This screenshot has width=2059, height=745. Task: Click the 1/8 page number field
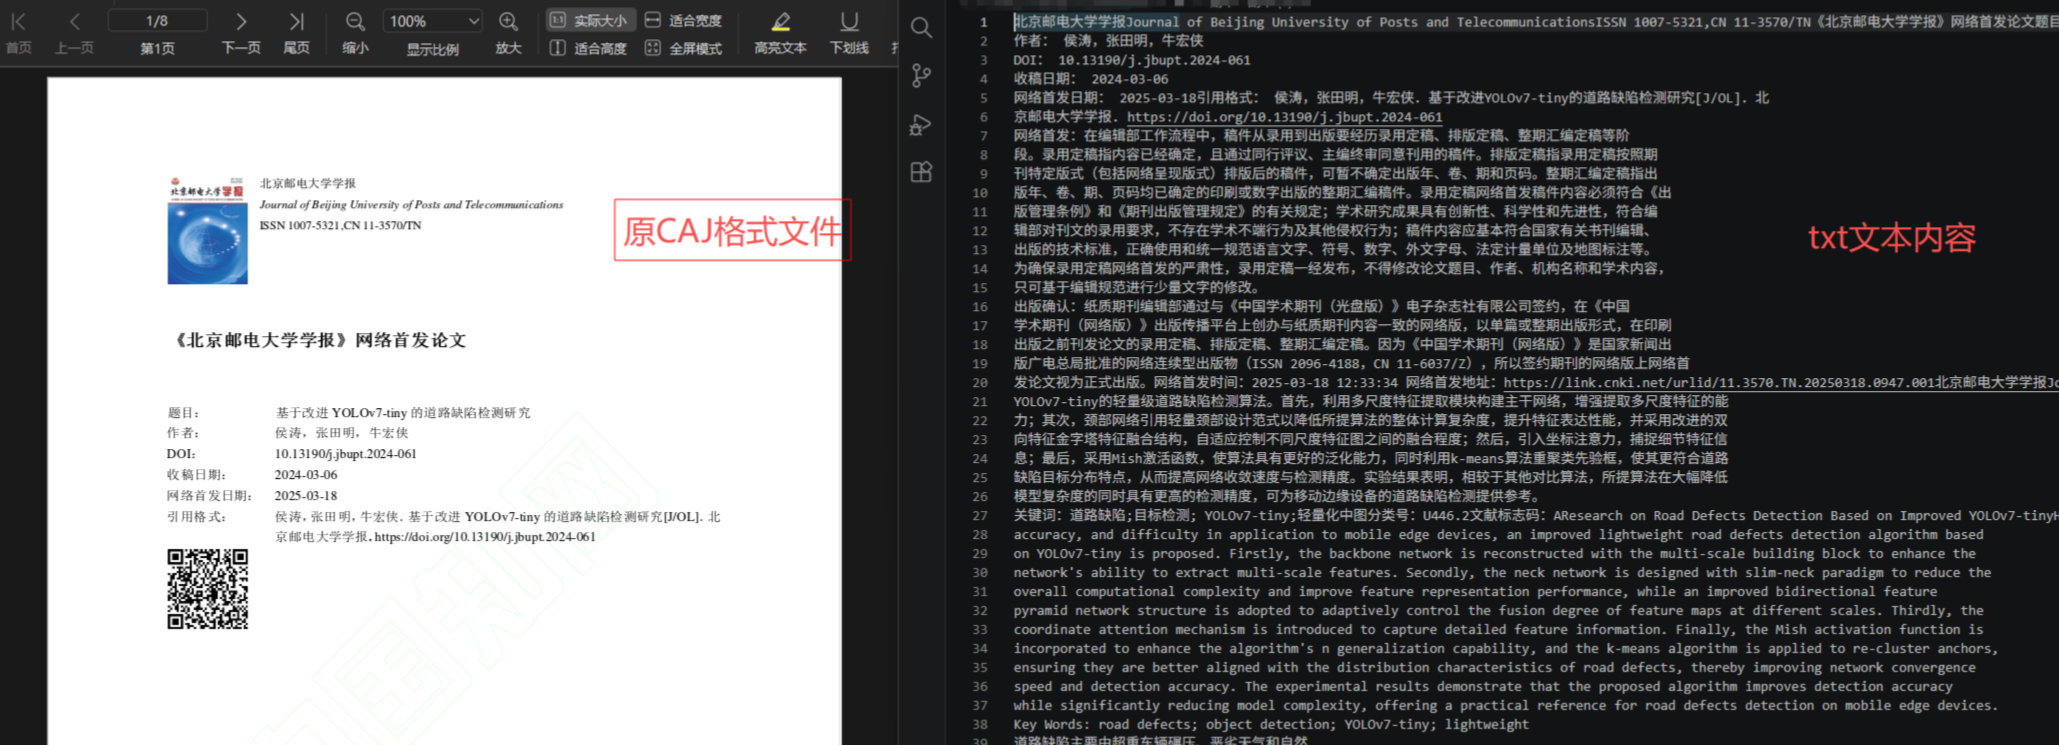tap(157, 21)
